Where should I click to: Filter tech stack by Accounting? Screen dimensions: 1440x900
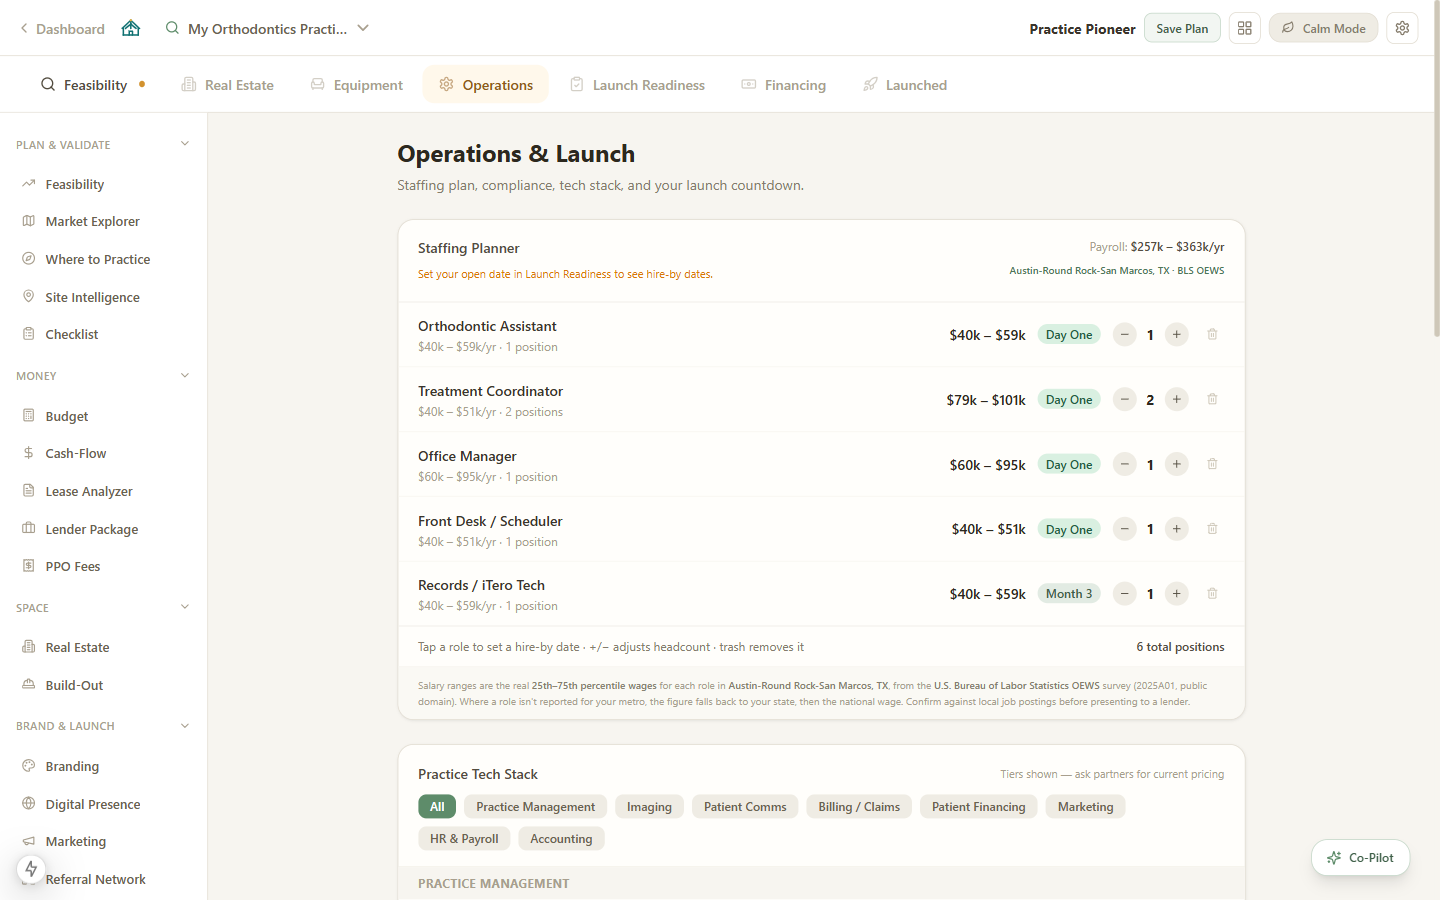(561, 839)
